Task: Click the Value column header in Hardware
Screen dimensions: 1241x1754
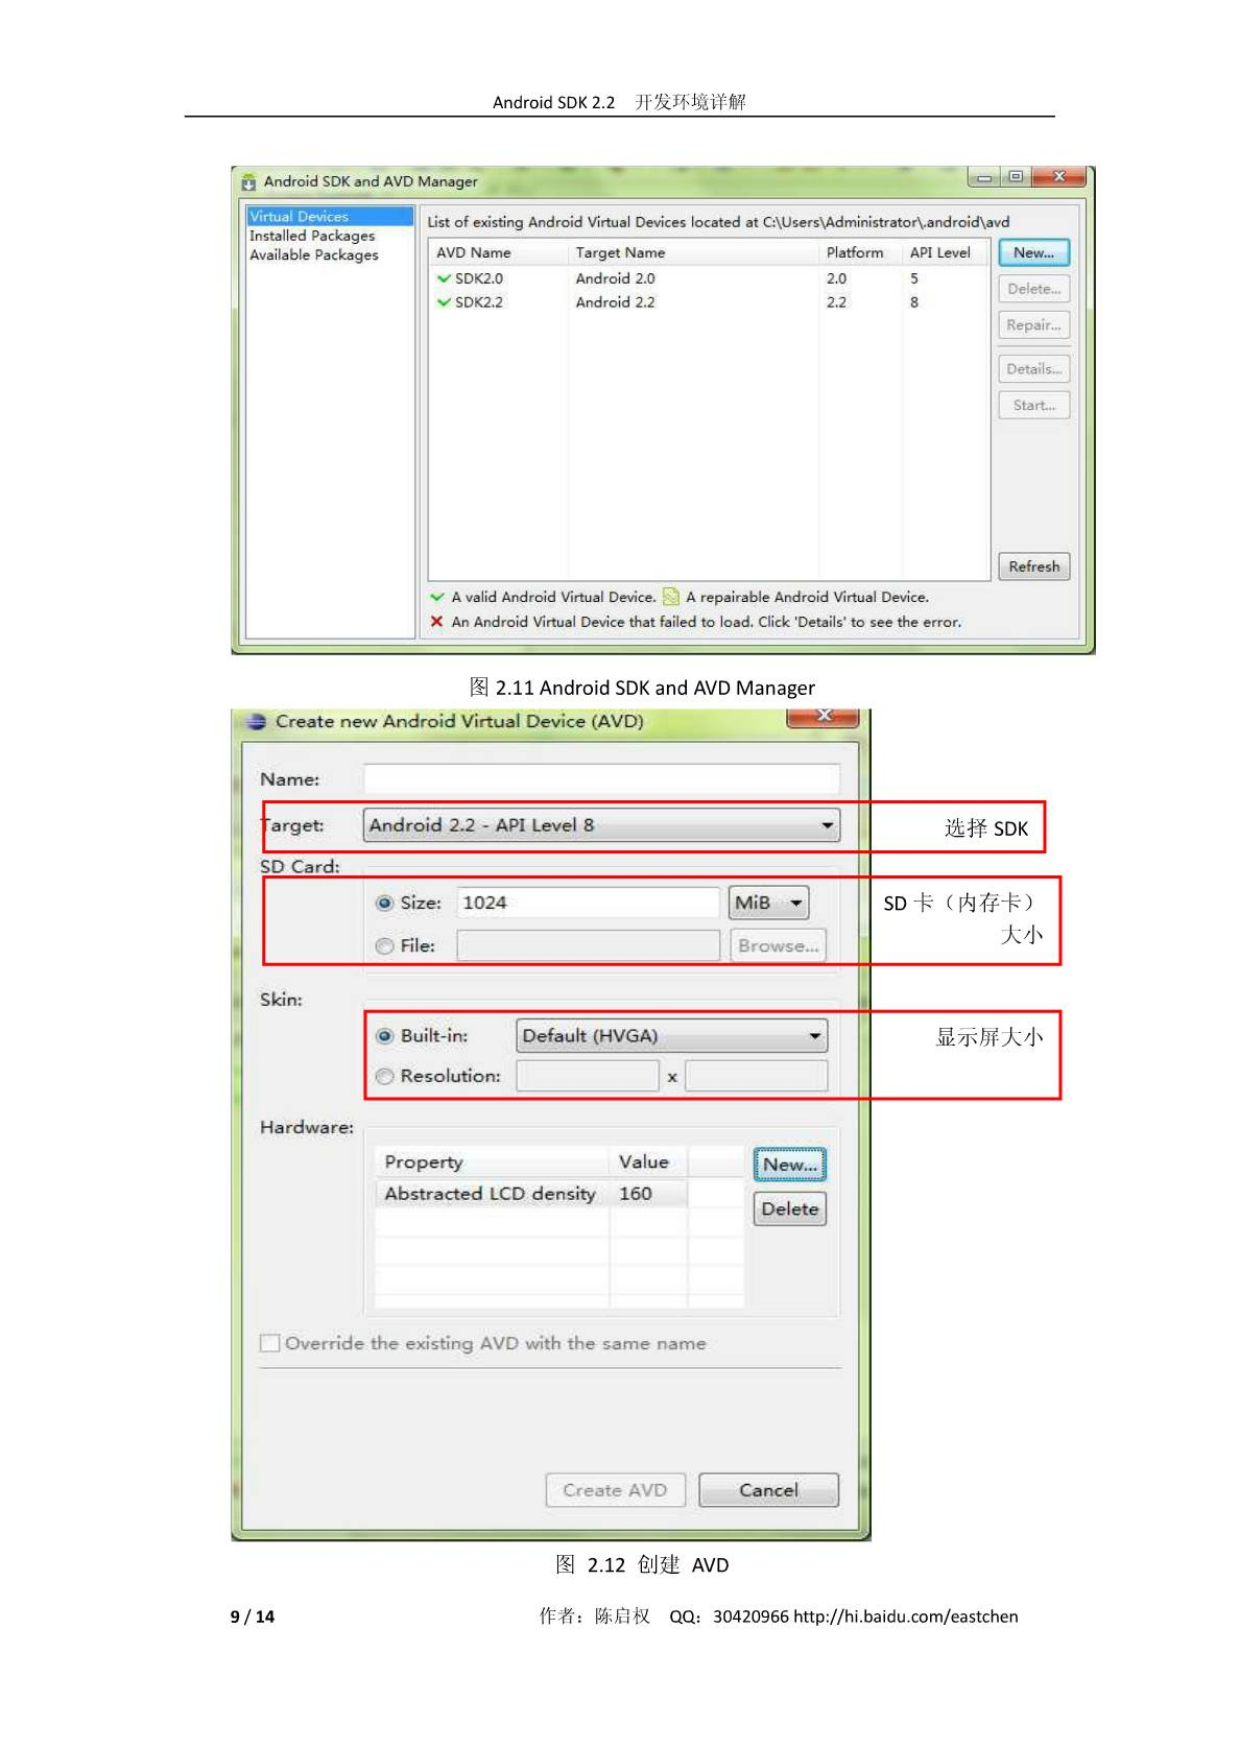Action: tap(648, 1162)
